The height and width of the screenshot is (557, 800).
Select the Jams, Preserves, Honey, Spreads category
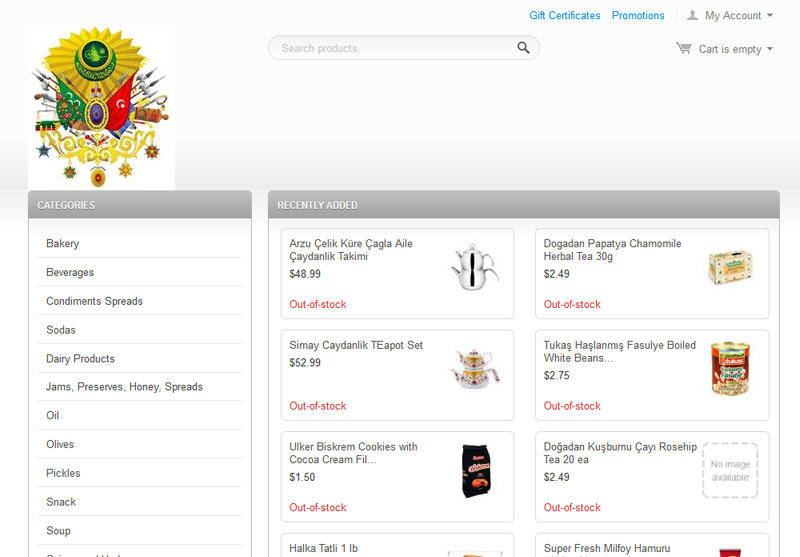click(x=124, y=387)
